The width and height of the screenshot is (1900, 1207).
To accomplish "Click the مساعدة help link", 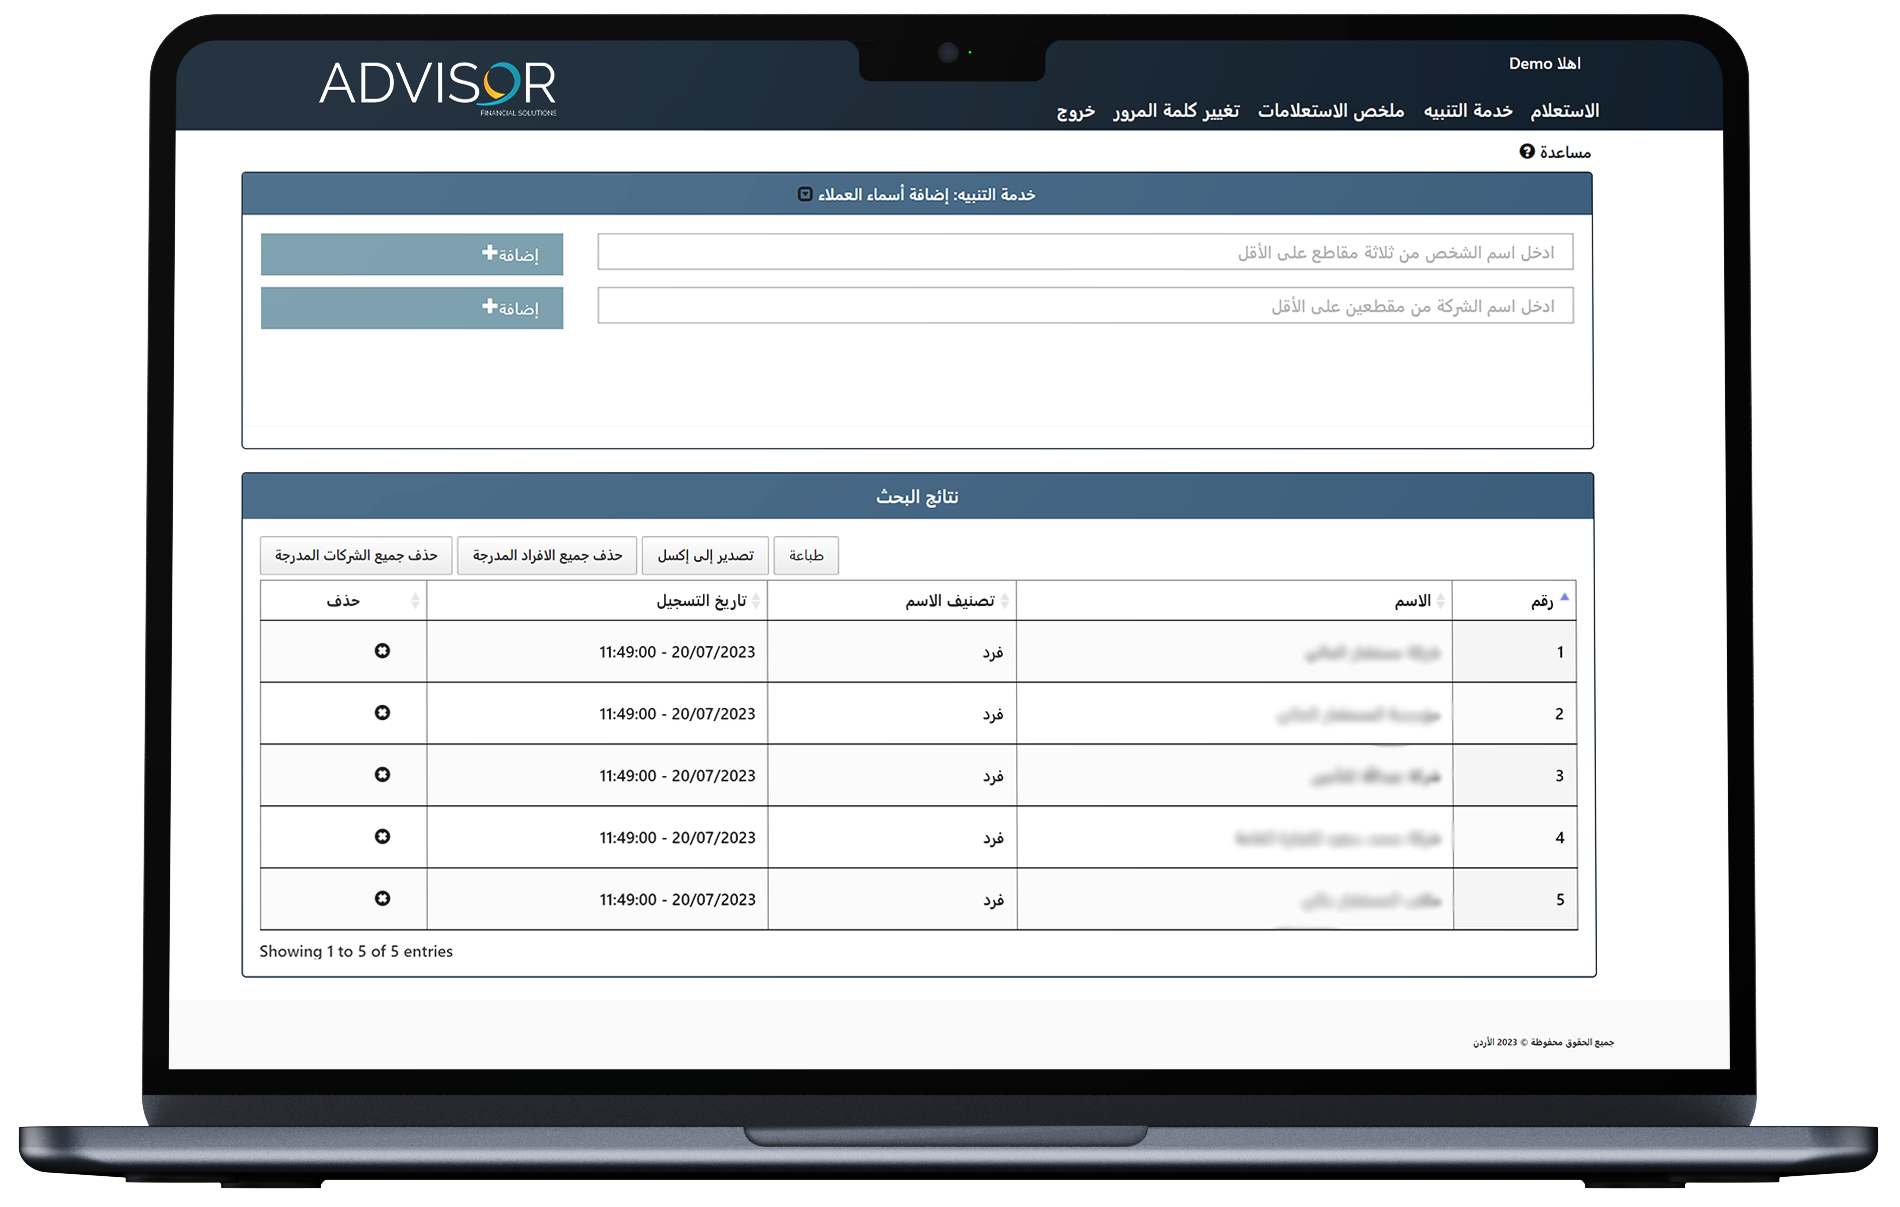I will (x=1565, y=152).
